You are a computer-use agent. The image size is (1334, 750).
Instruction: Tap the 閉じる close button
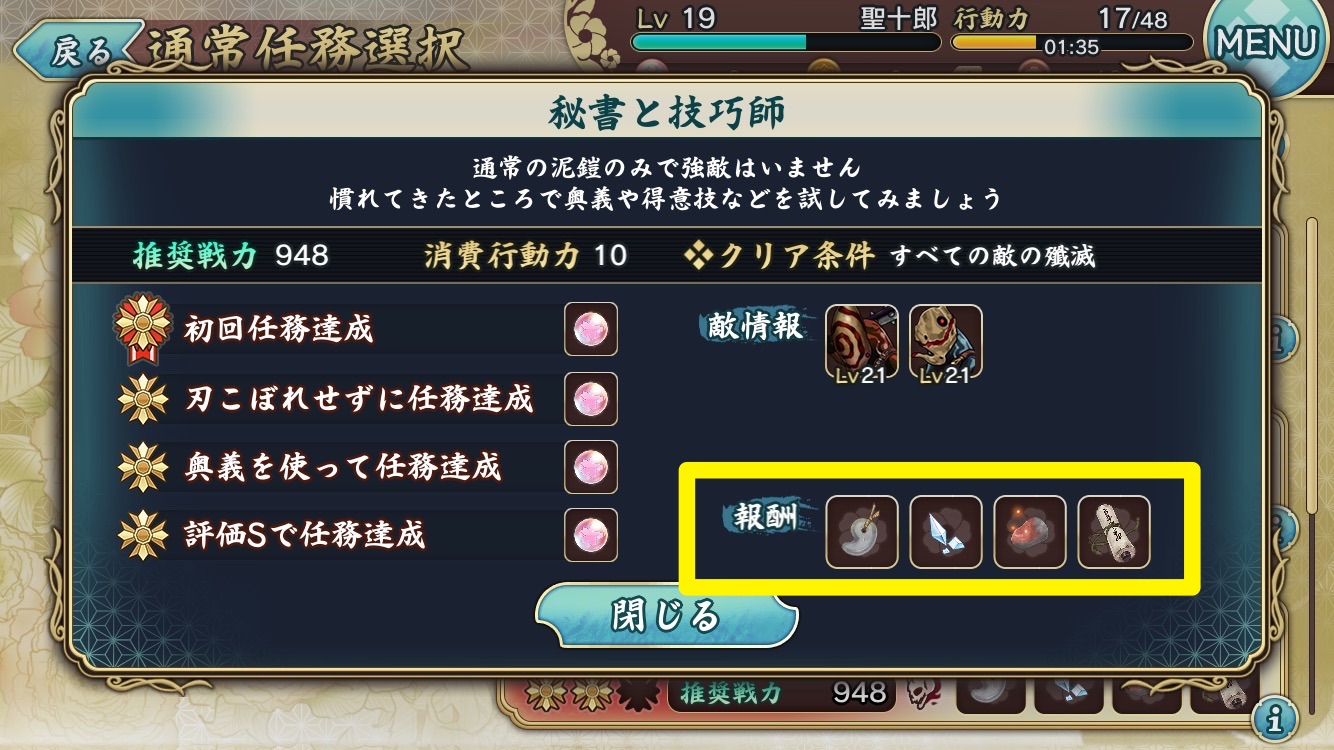coord(666,616)
